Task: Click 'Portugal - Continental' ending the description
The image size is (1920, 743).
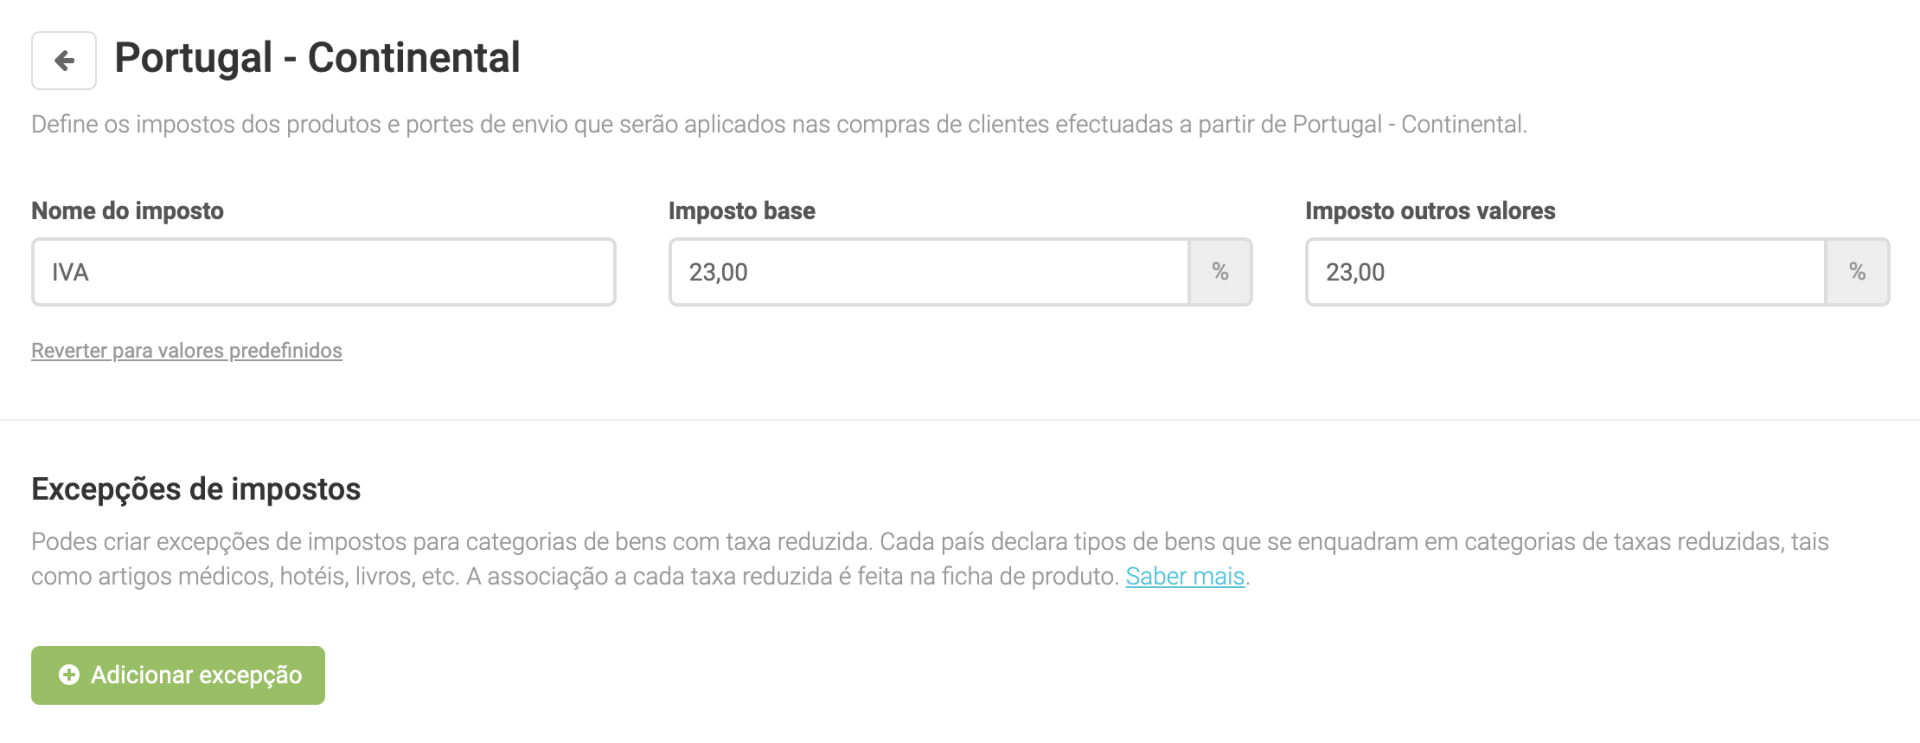Action: [x=1408, y=125]
